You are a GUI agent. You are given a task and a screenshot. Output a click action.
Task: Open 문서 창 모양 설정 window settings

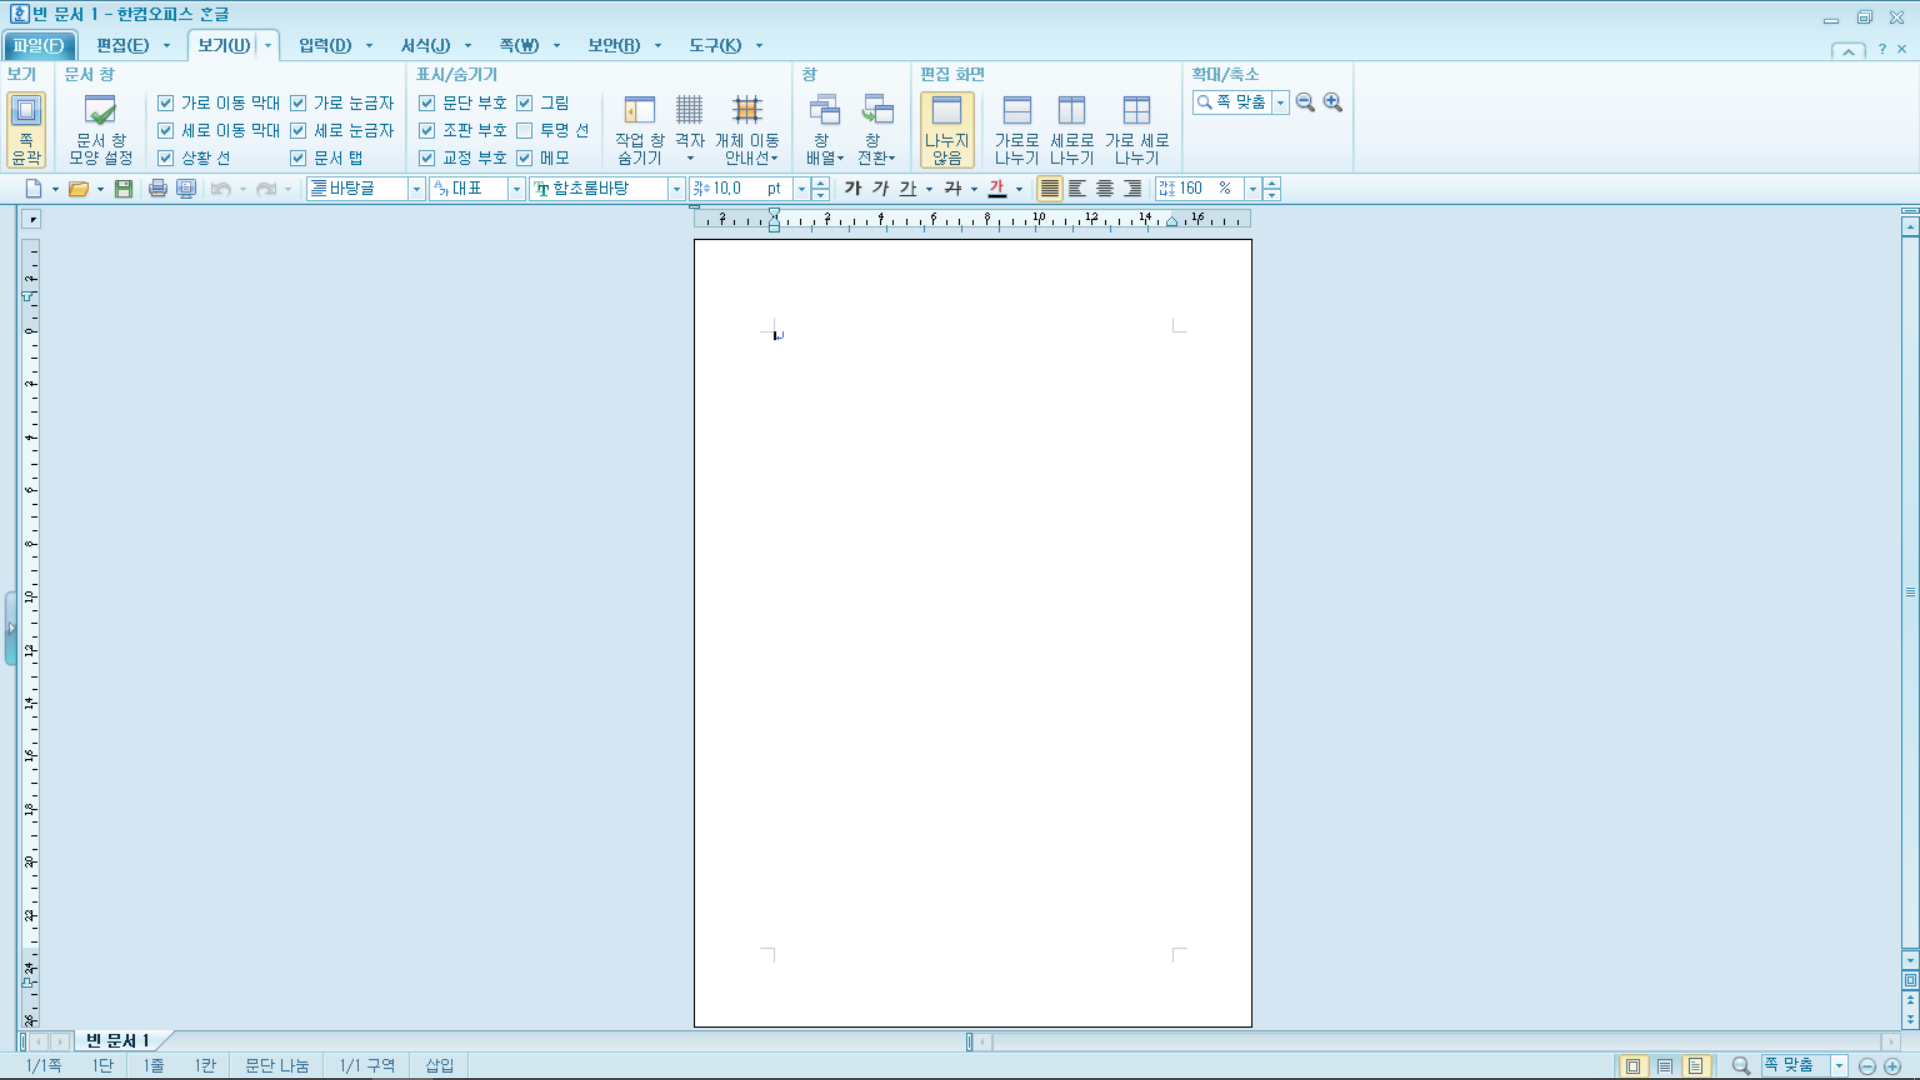click(100, 129)
